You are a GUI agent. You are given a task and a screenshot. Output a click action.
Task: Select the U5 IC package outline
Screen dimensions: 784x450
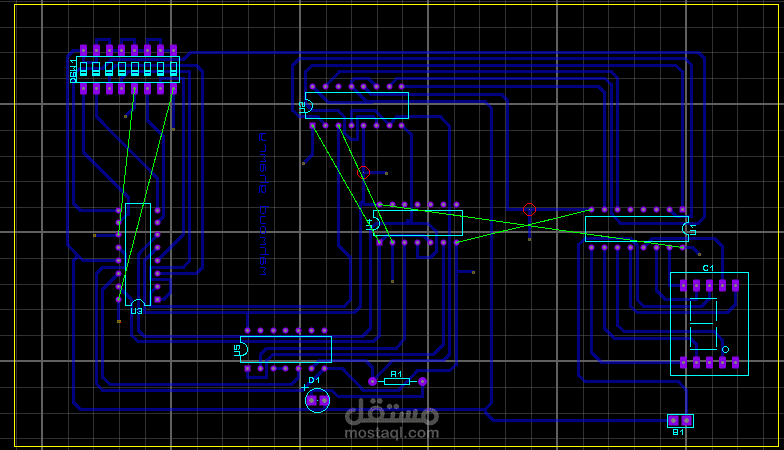pyautogui.click(x=286, y=349)
